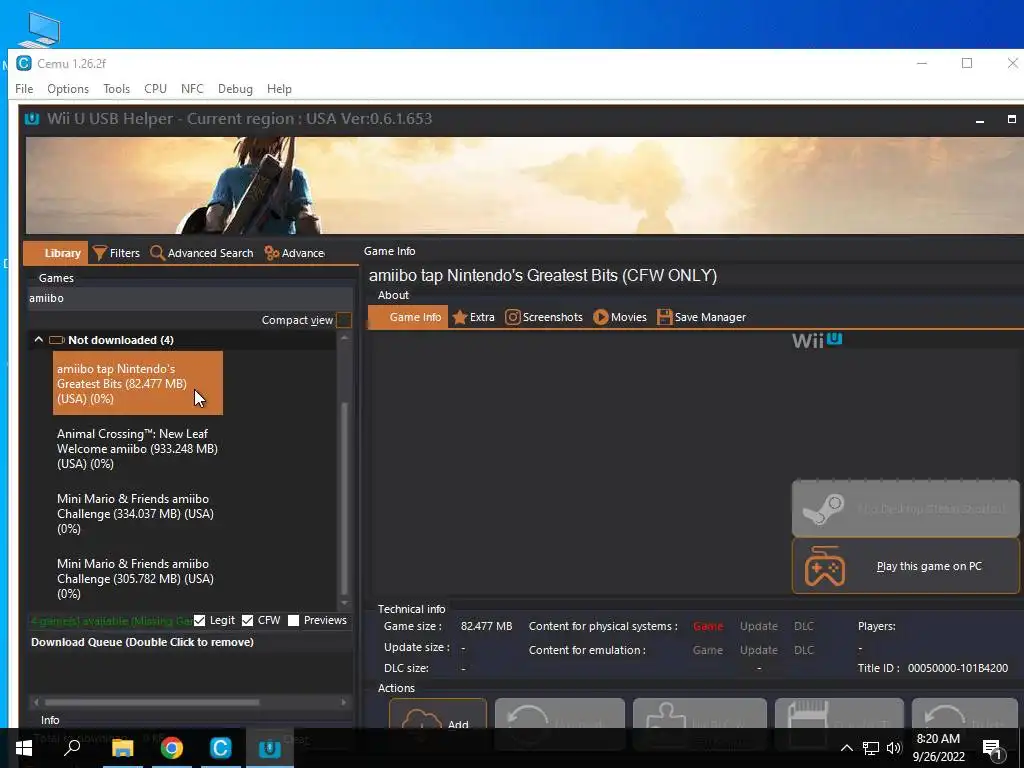Click the Cemu logo in title bar
The width and height of the screenshot is (1024, 768).
coord(24,63)
